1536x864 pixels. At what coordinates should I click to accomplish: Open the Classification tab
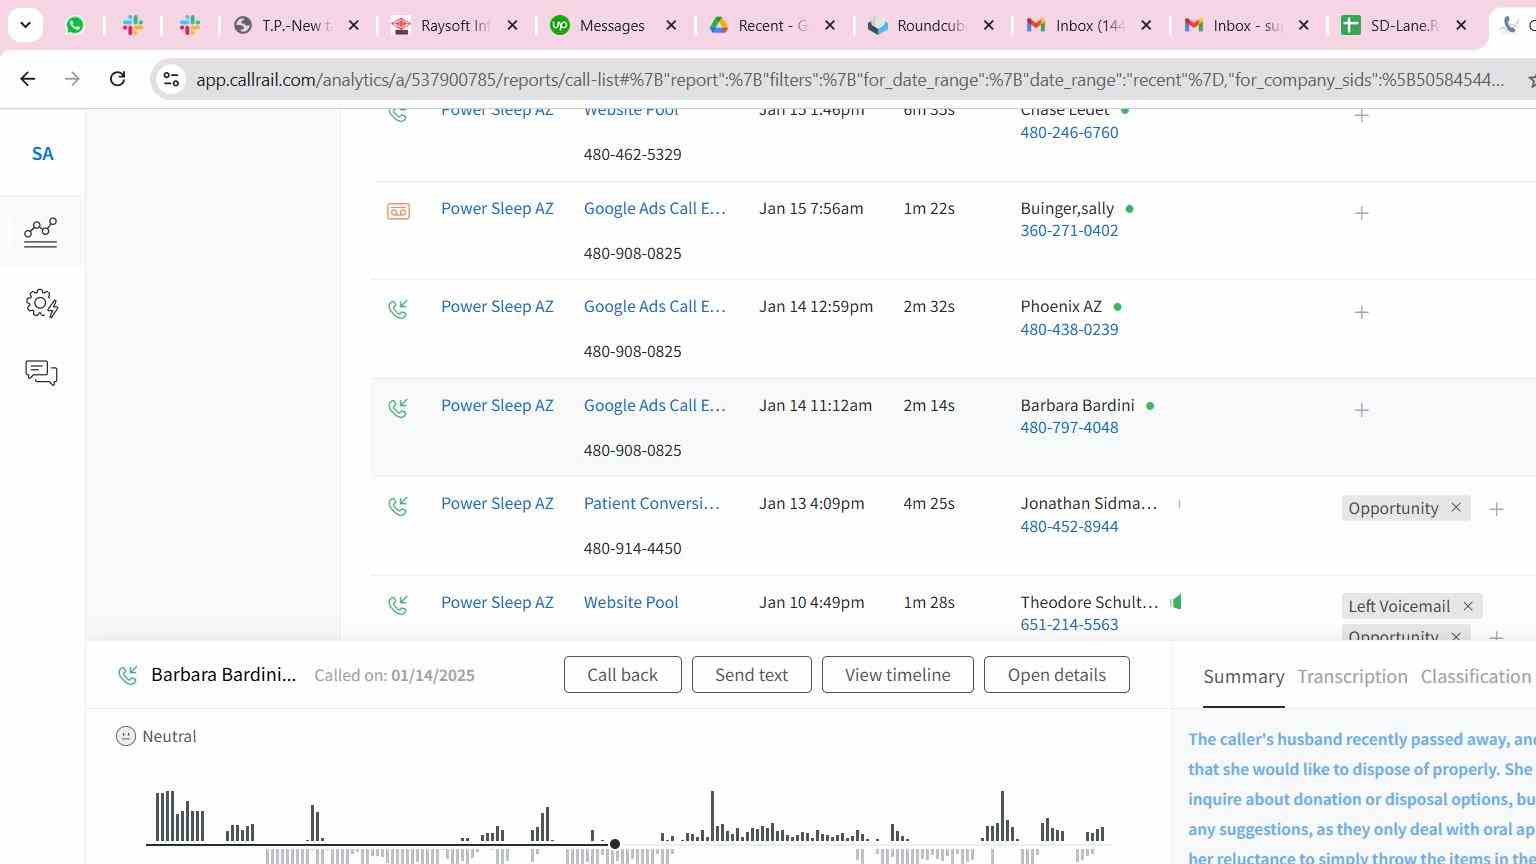[1475, 677]
